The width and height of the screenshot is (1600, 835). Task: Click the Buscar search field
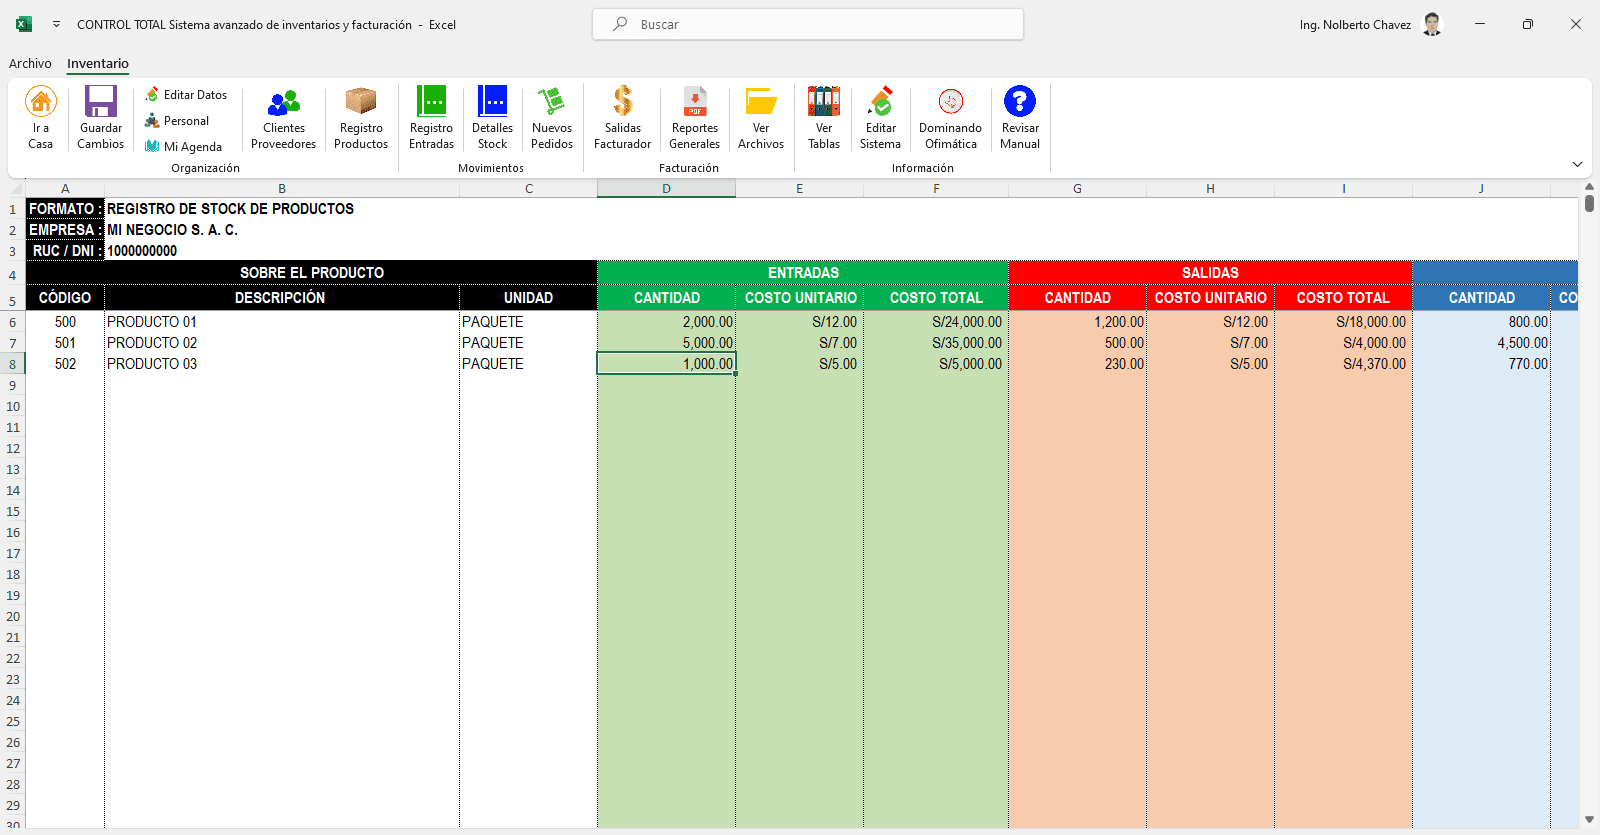(808, 24)
